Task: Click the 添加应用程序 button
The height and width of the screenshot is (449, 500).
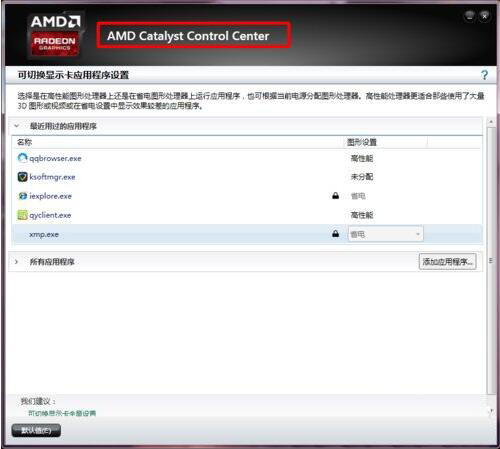Action: pyautogui.click(x=447, y=261)
